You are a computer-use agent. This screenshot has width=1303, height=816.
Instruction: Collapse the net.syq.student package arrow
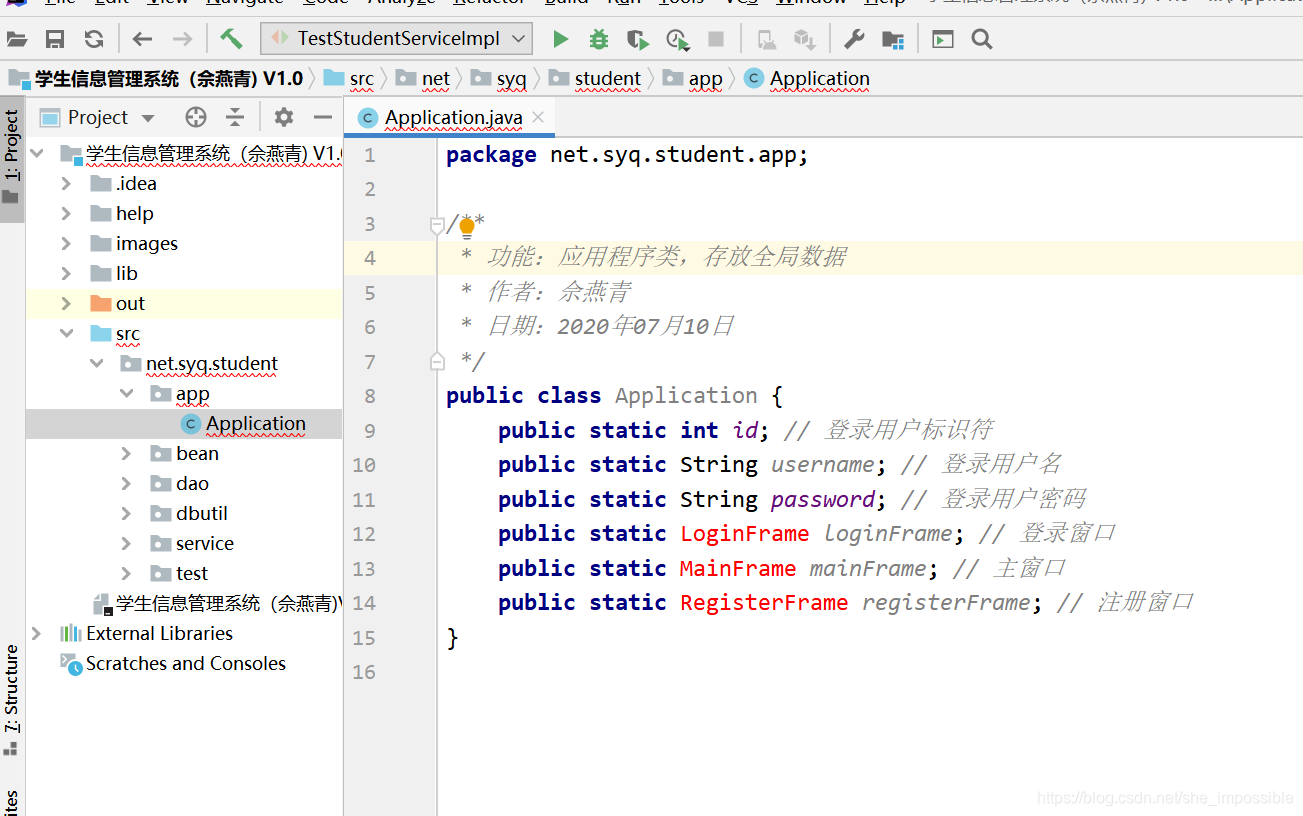97,363
